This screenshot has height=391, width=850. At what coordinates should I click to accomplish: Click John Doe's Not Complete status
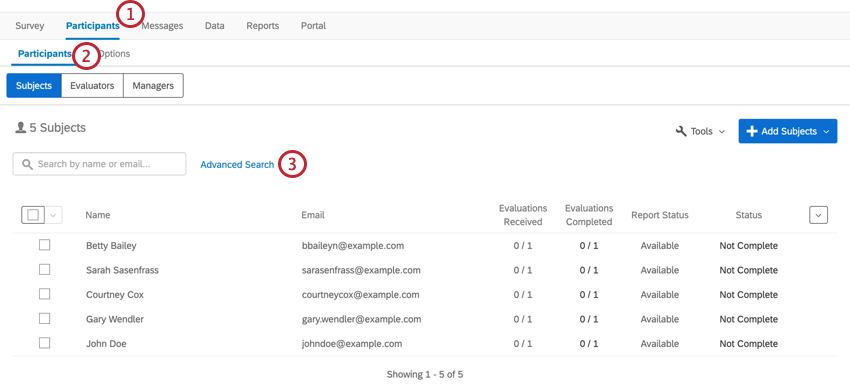[749, 343]
